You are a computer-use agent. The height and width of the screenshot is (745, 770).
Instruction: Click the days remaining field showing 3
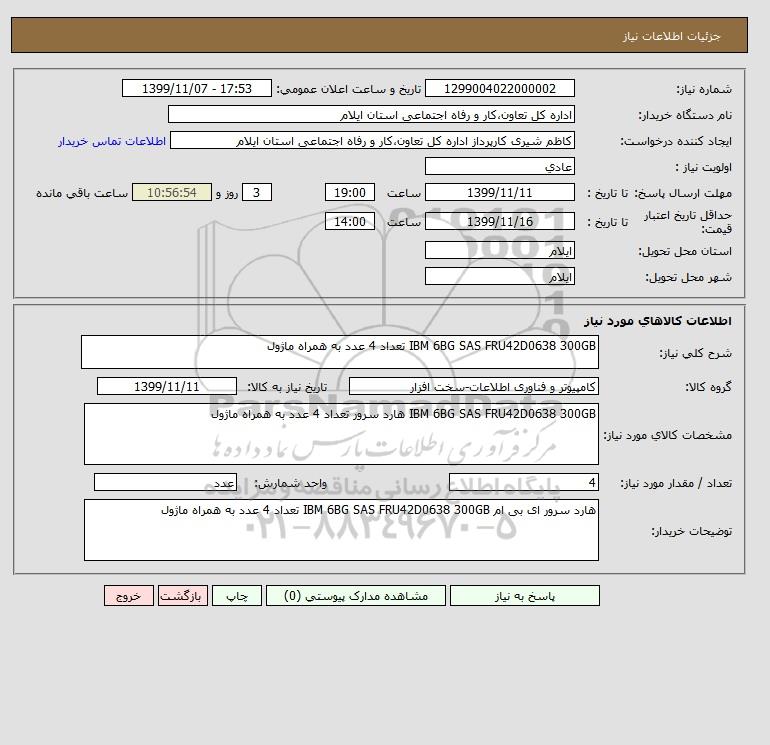256,193
